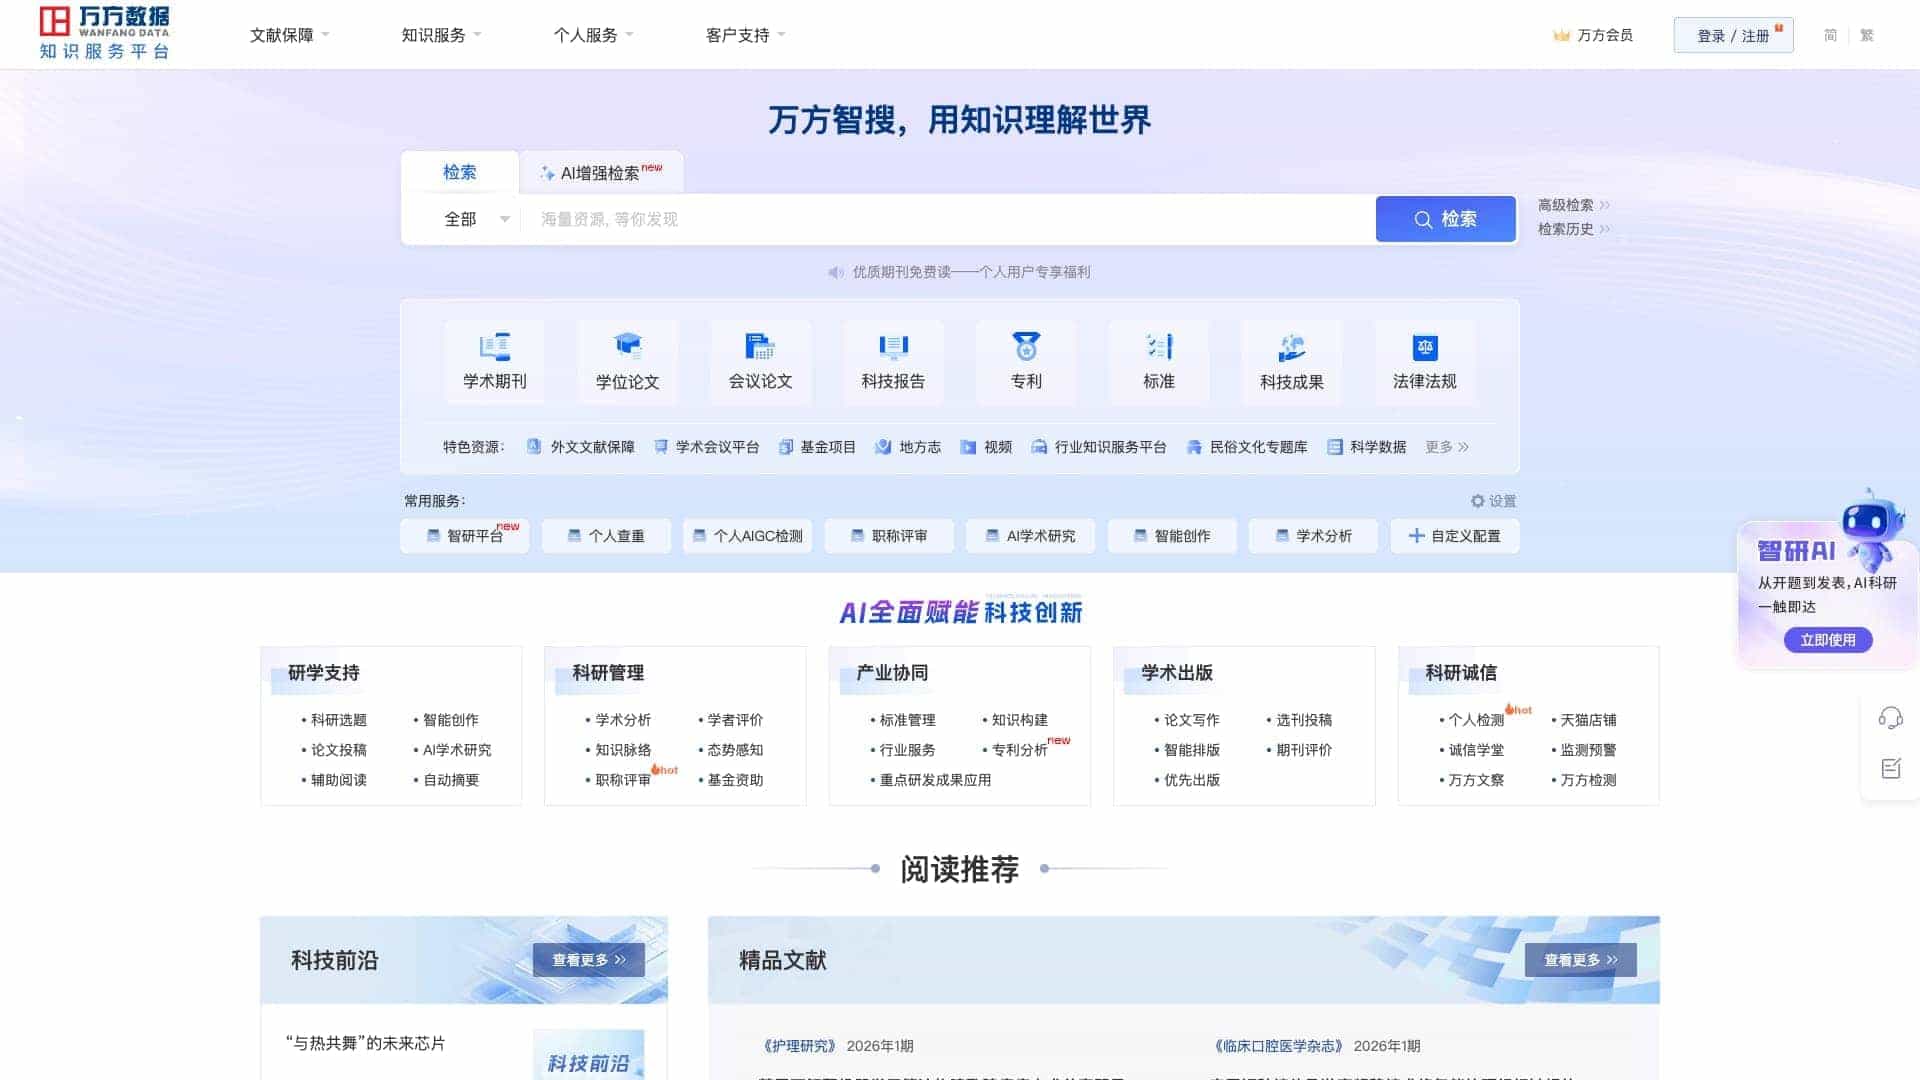1920x1080 pixels.
Task: Open the feedback note icon
Action: 1890,768
